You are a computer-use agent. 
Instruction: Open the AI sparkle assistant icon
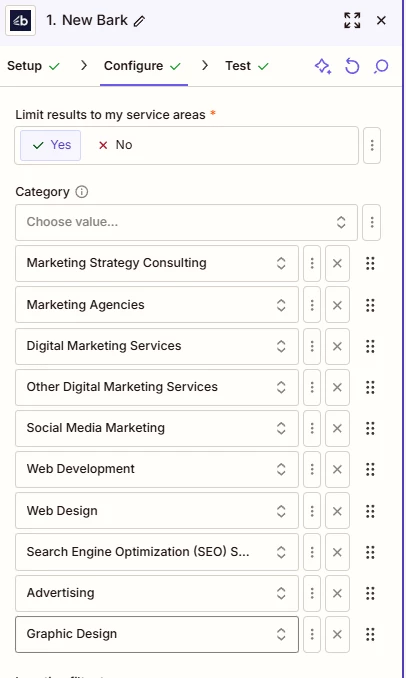(323, 66)
